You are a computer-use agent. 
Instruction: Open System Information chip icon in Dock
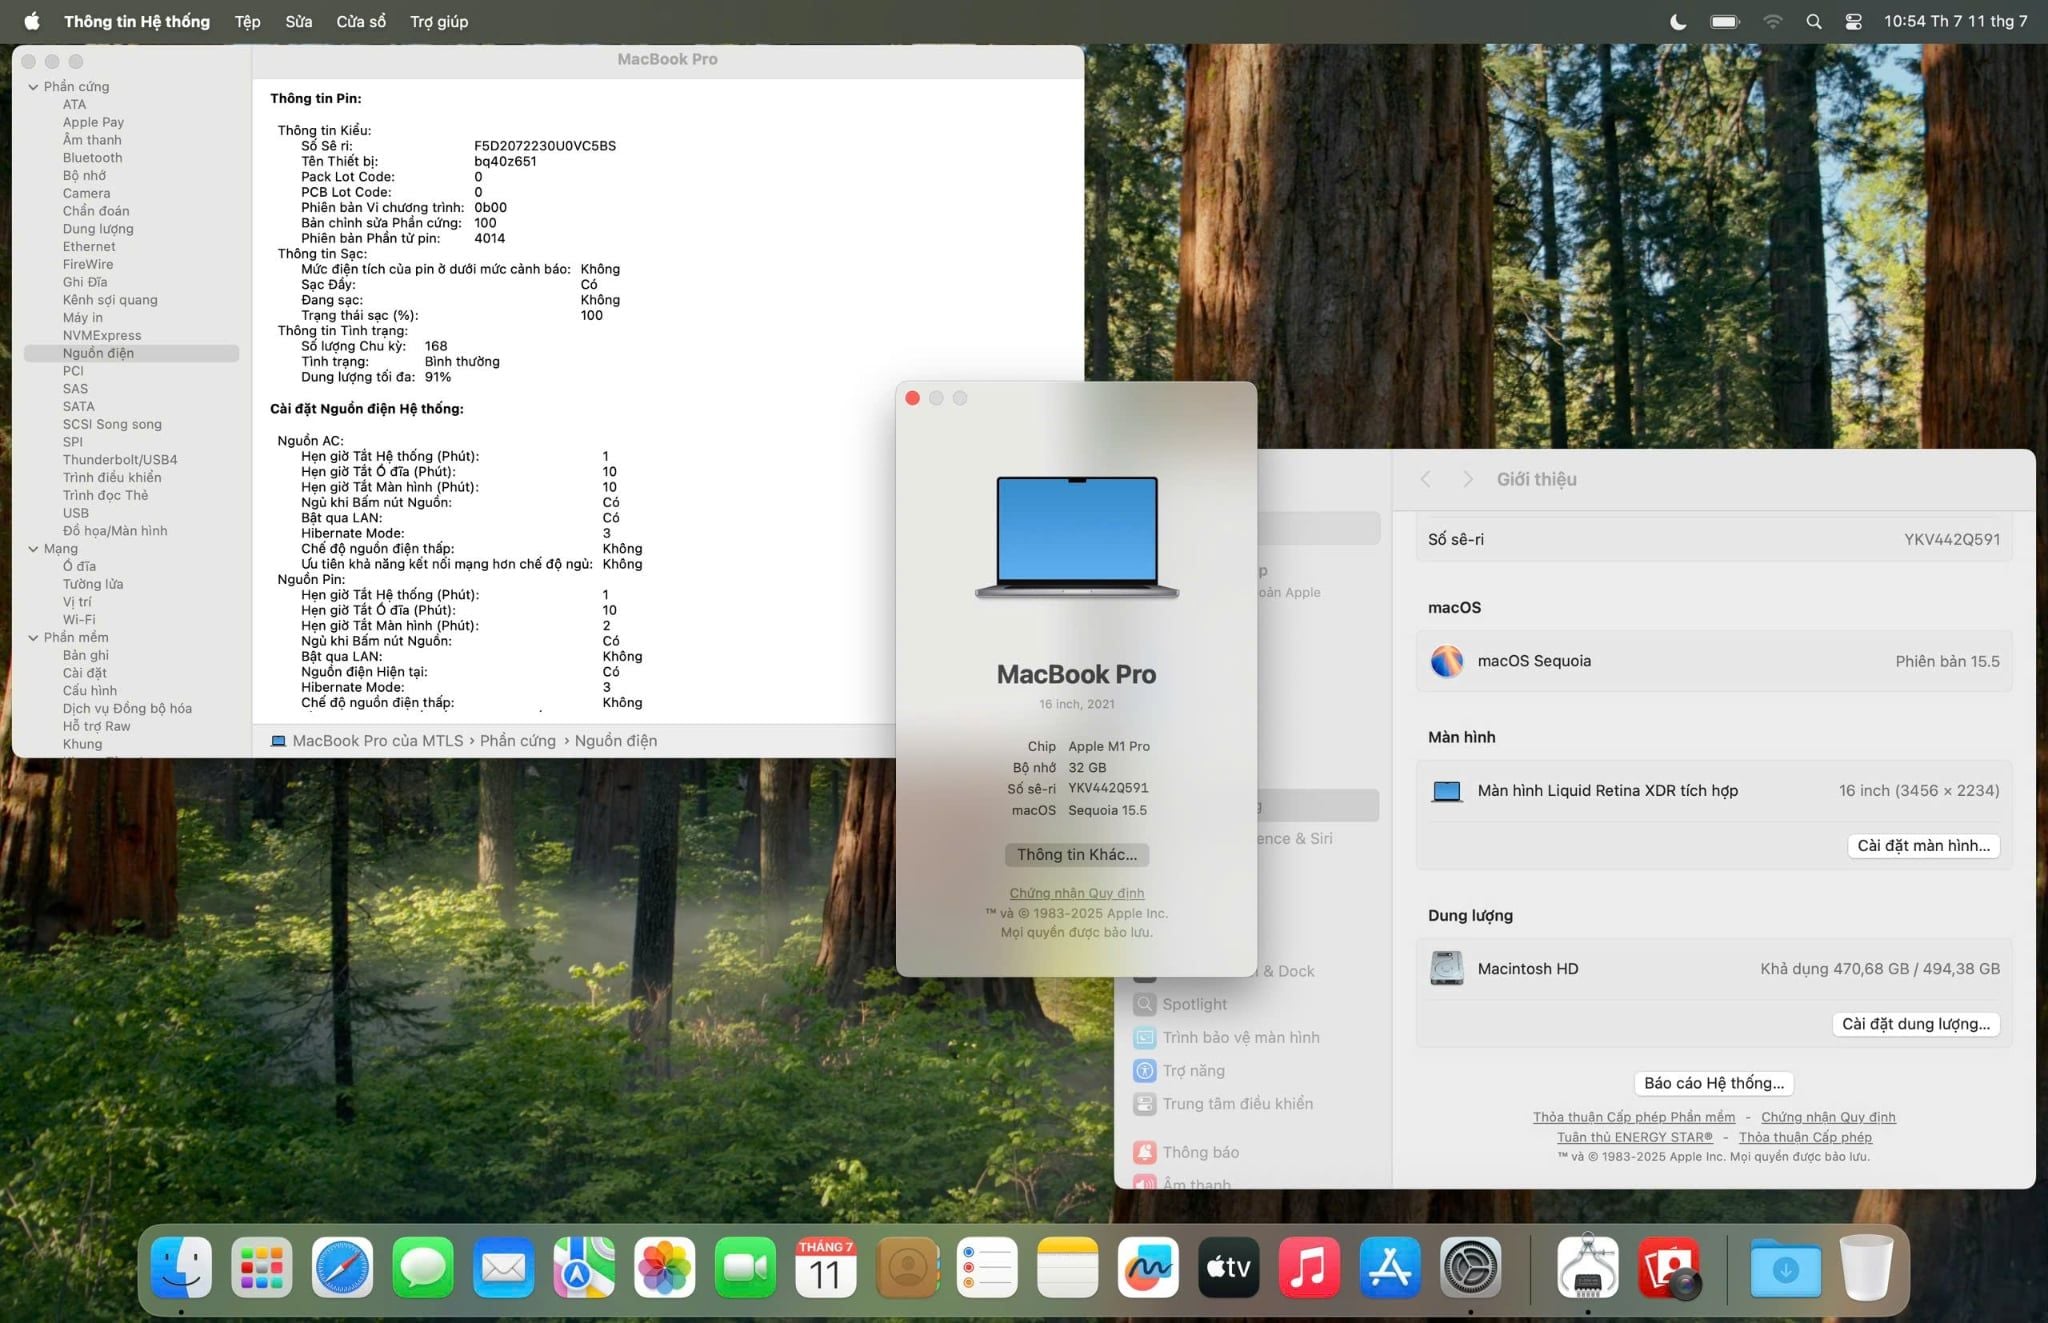point(1588,1267)
